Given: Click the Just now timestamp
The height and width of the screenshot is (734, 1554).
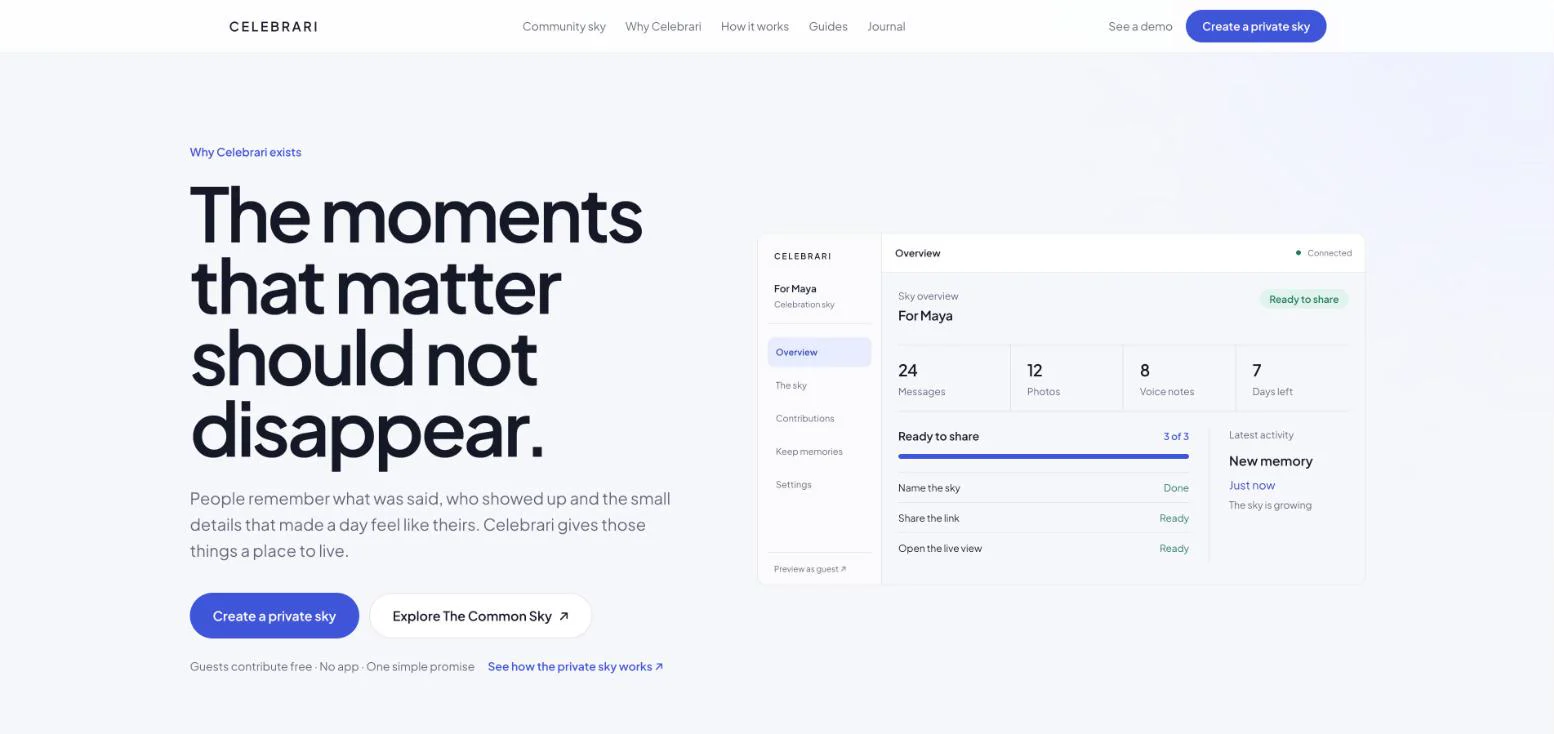Looking at the screenshot, I should (1252, 485).
